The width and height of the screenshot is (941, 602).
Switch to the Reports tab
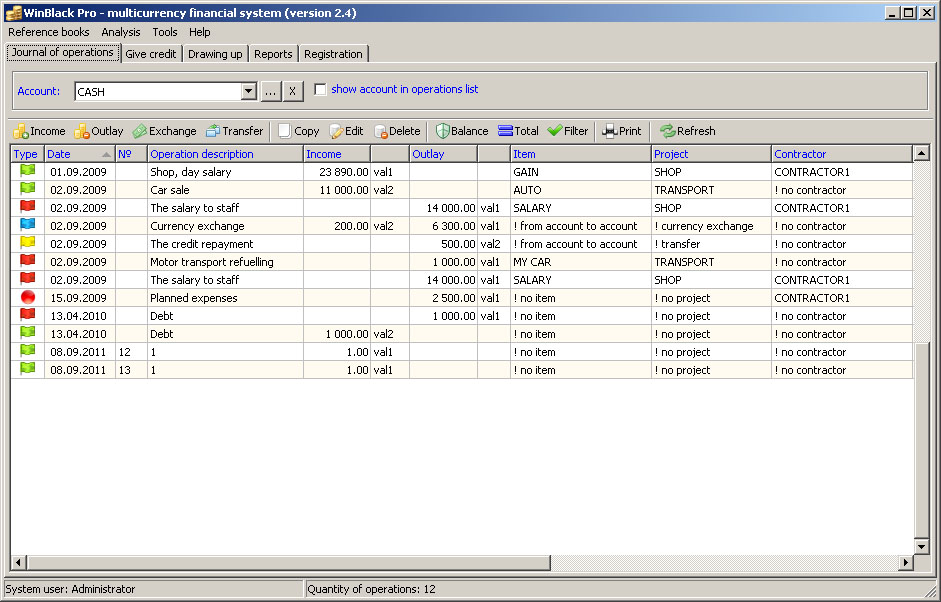coord(273,54)
